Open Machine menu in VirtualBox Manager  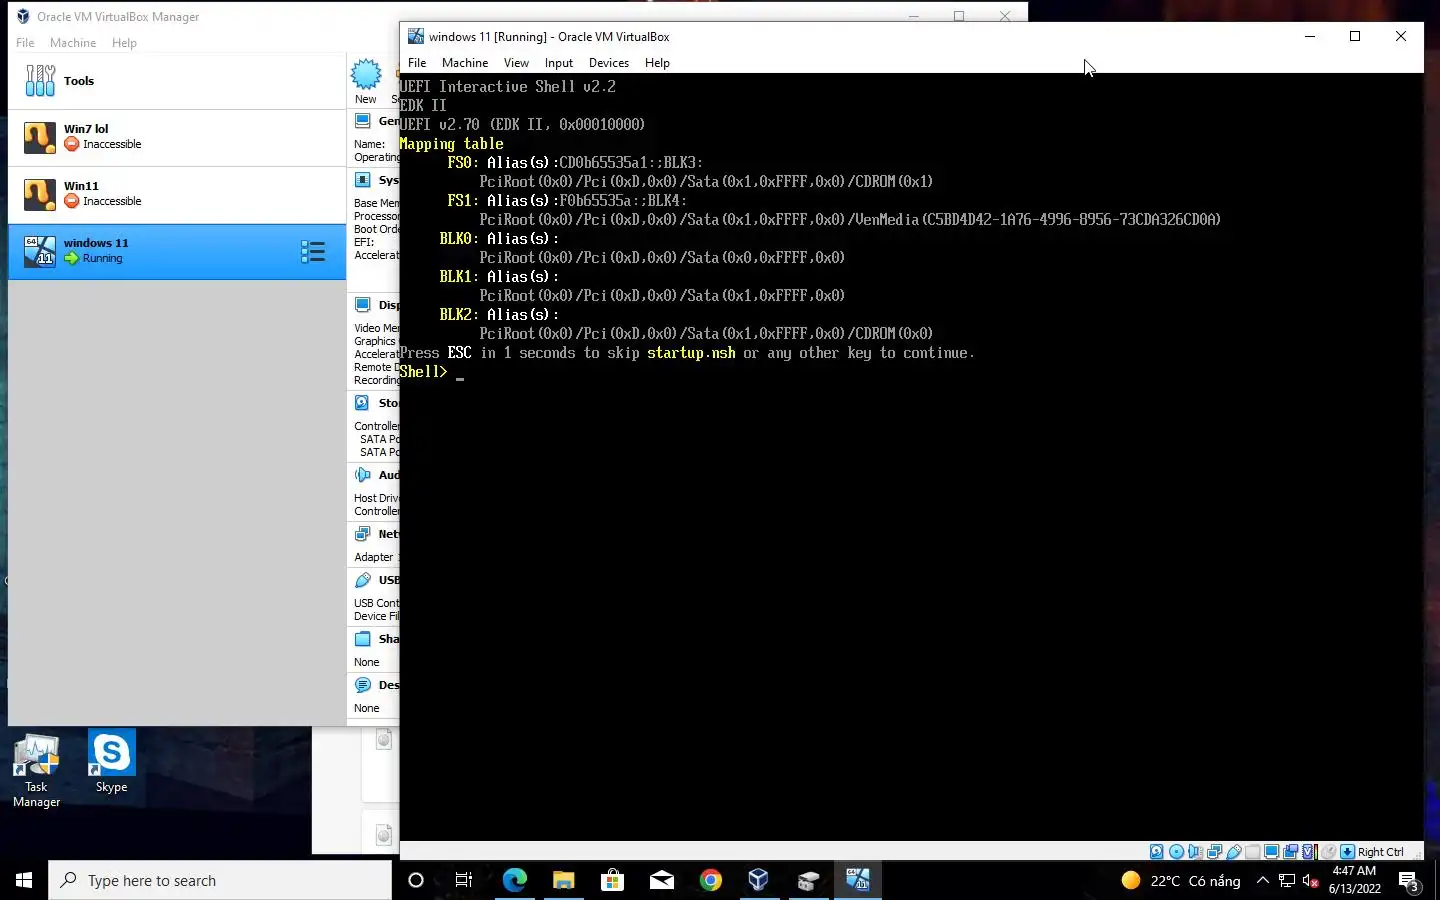pyautogui.click(x=73, y=43)
